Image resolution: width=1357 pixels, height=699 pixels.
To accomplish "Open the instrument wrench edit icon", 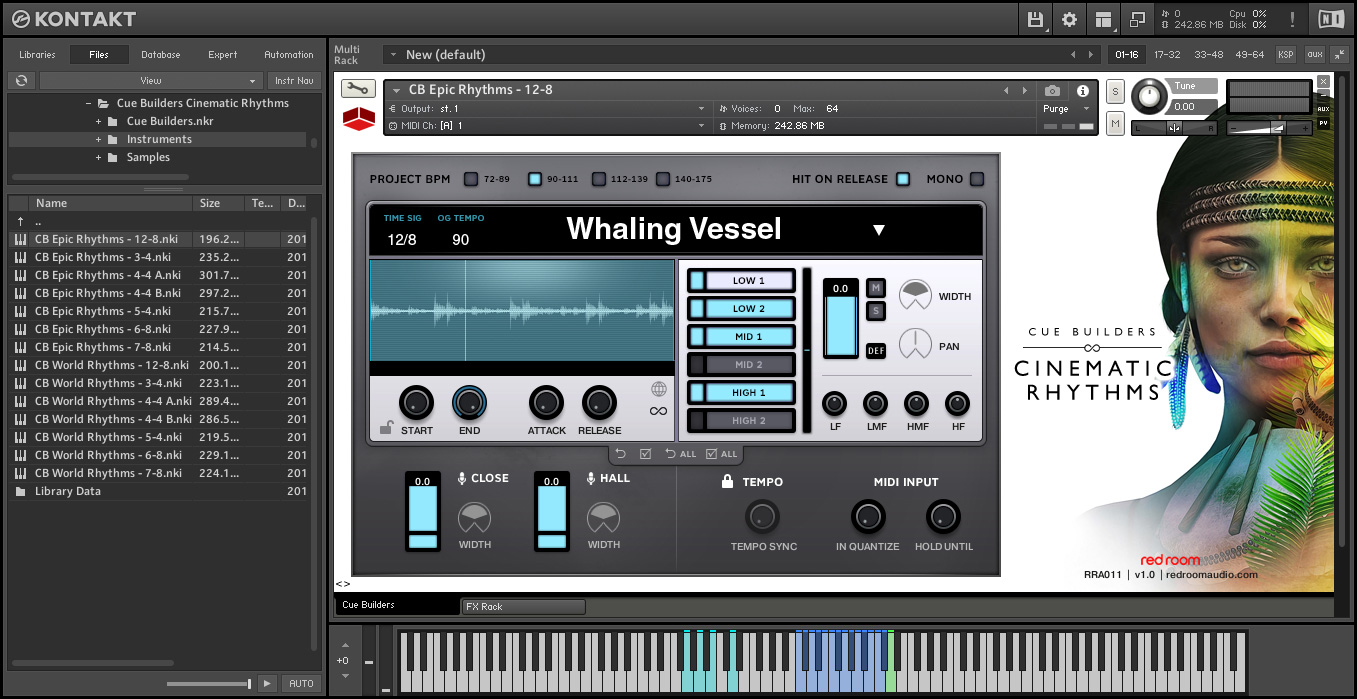I will pos(358,89).
